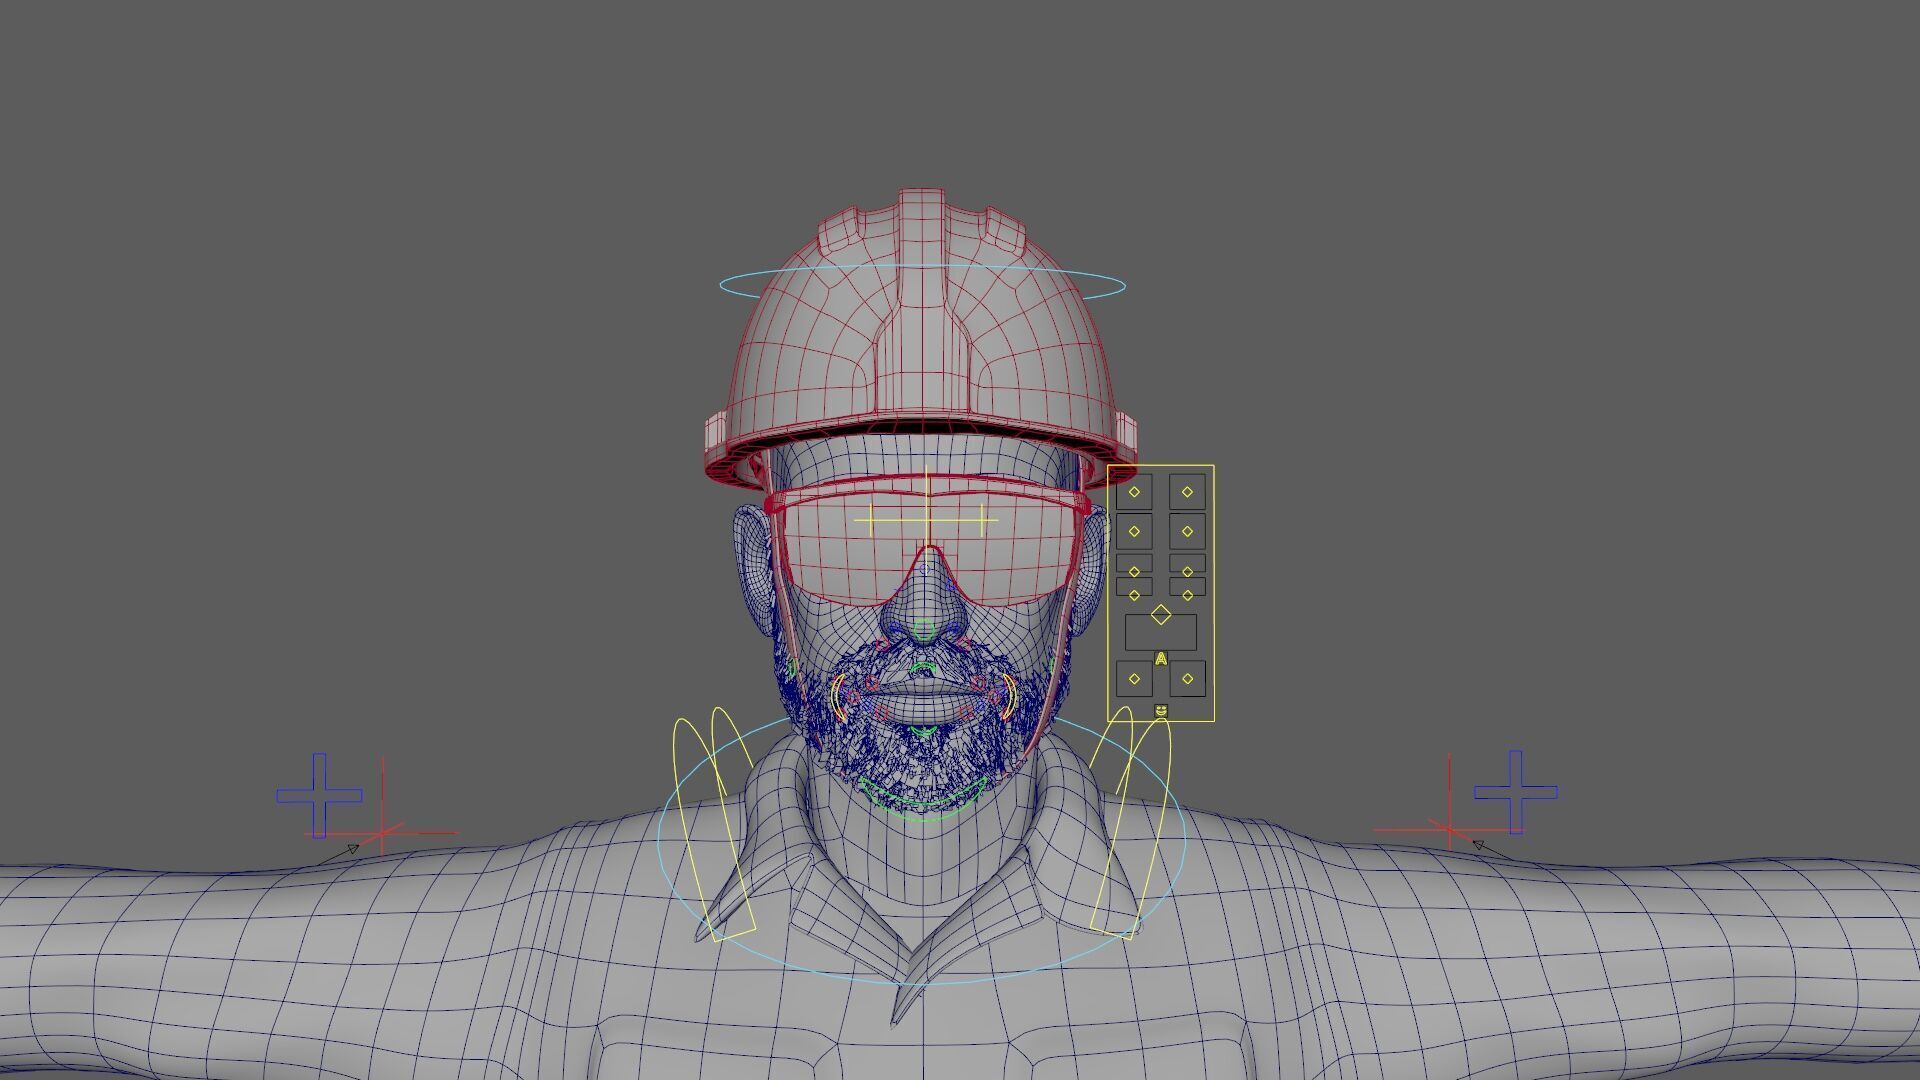The image size is (1920, 1080).
Task: Select blue cross control above right arm
Action: (x=1515, y=792)
